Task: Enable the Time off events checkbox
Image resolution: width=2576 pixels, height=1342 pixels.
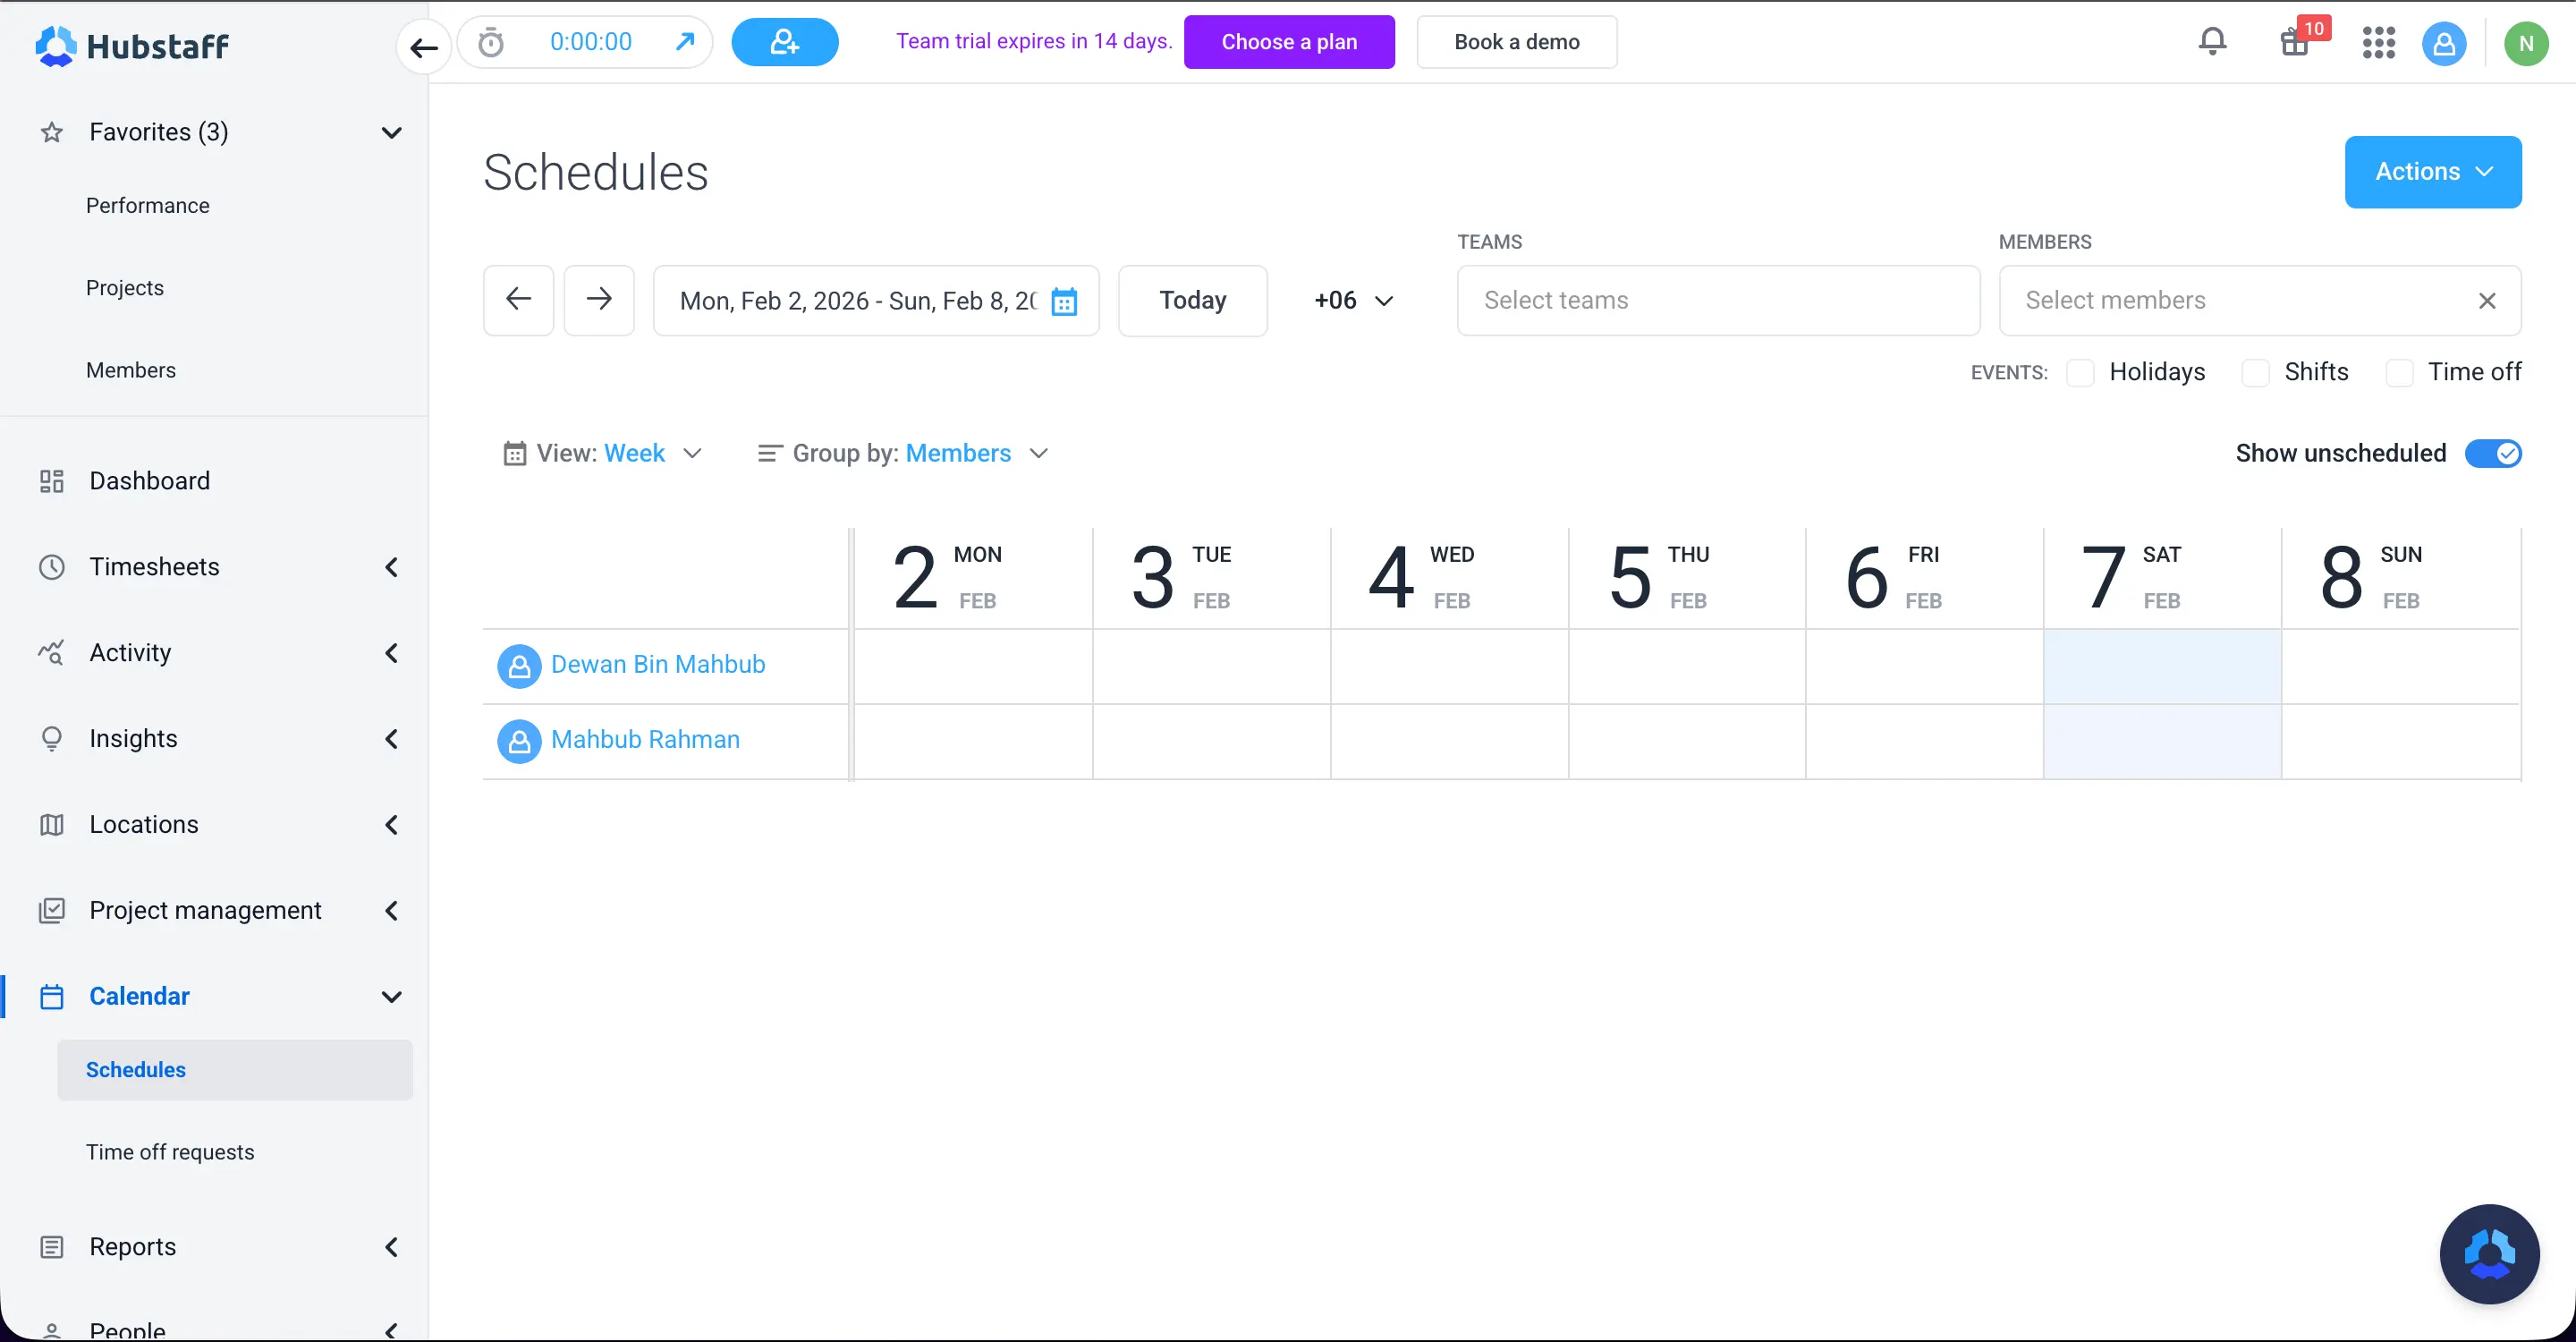Action: (x=2399, y=372)
